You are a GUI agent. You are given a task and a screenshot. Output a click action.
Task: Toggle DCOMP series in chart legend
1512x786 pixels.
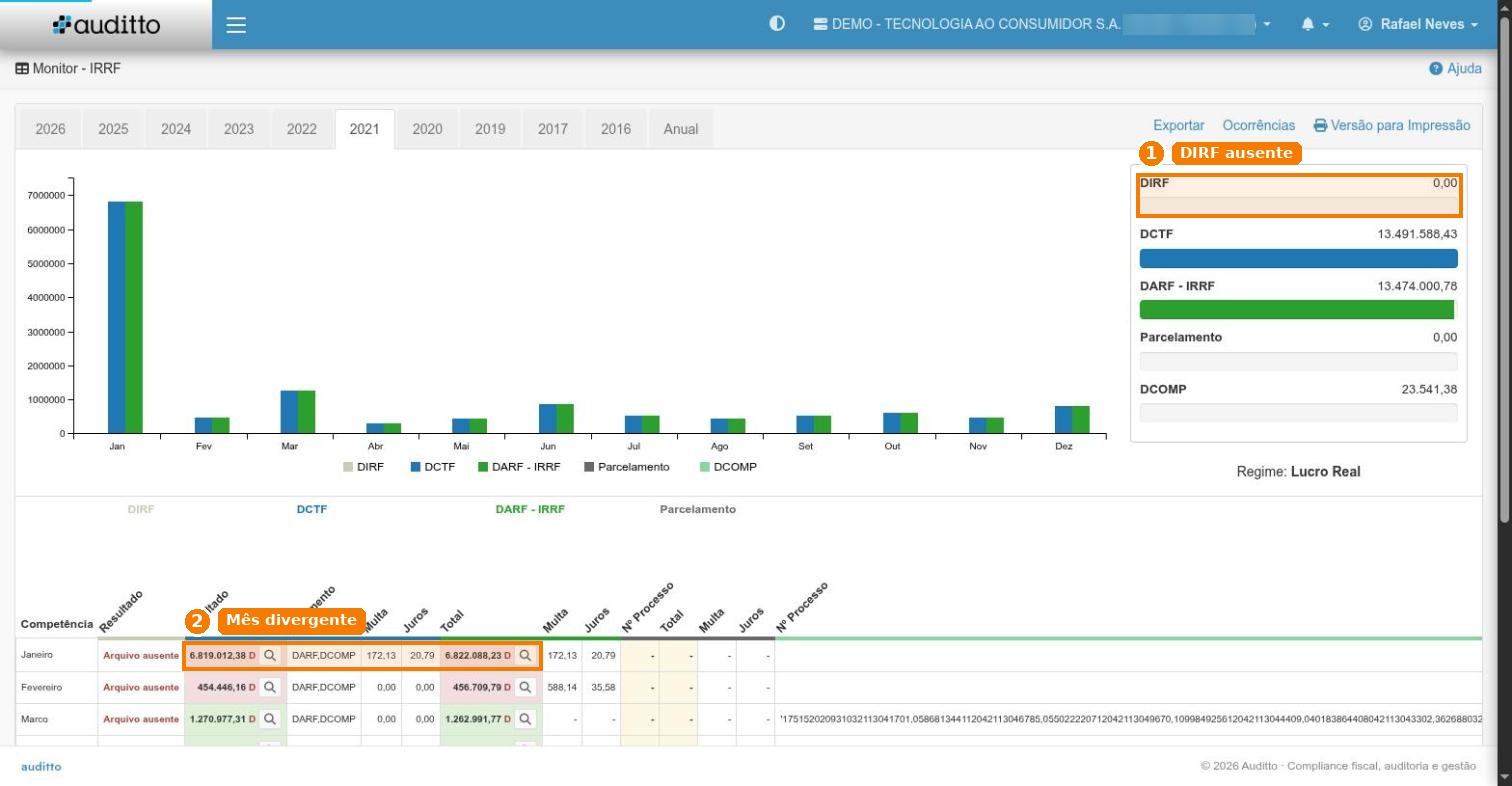728,467
